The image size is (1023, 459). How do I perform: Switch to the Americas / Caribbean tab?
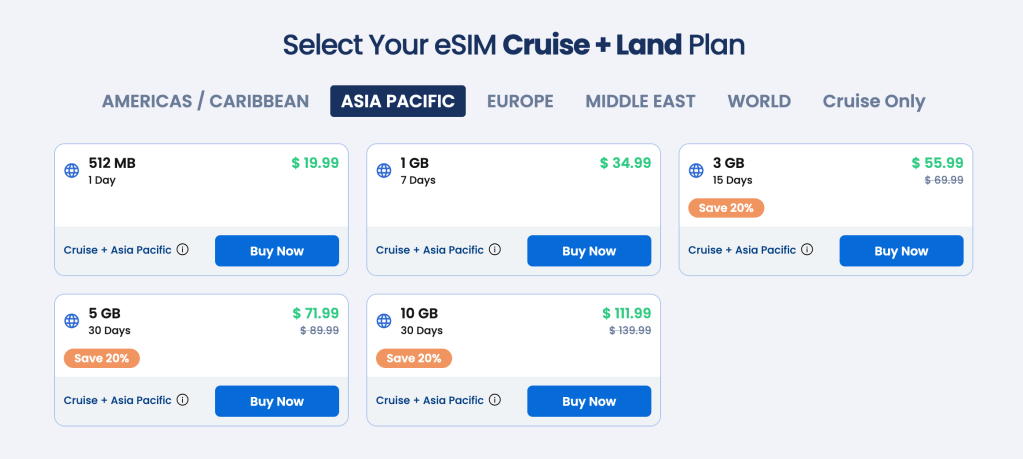click(205, 101)
